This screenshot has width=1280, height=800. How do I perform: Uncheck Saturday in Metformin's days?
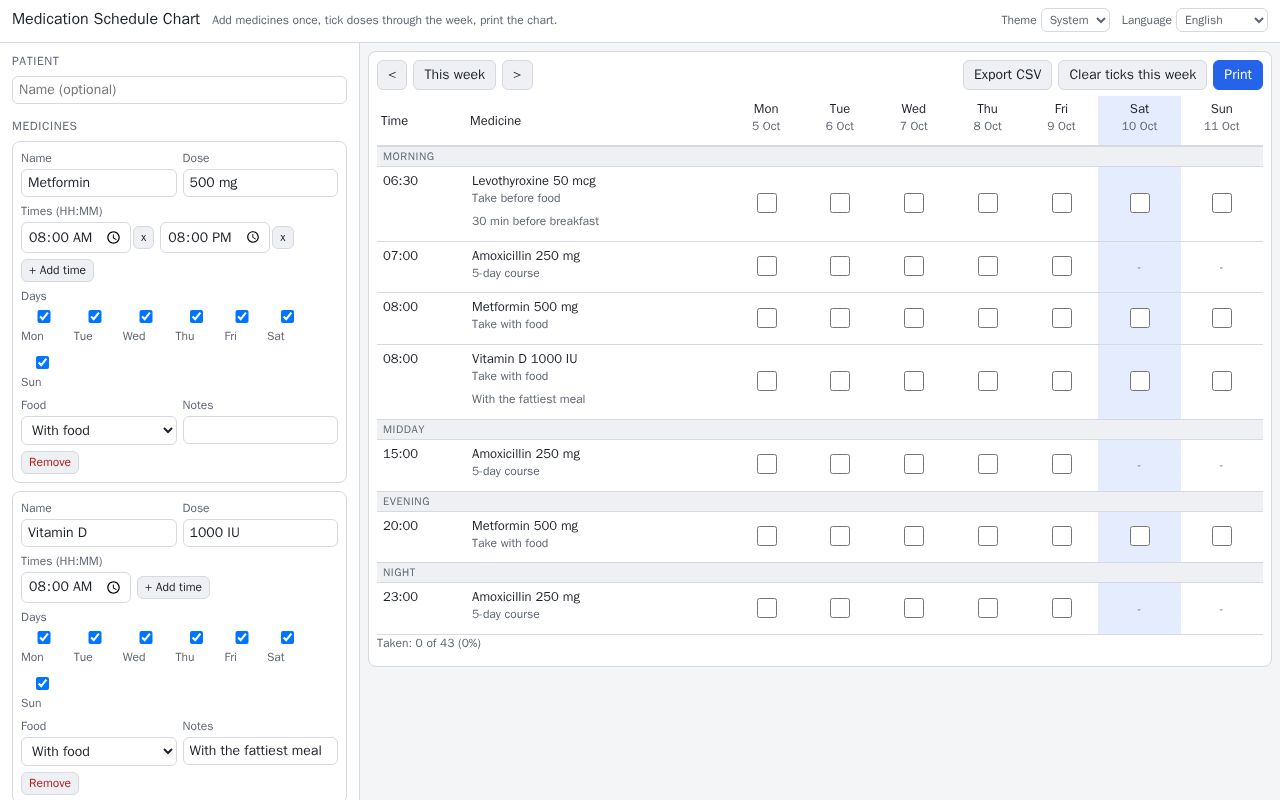287,316
